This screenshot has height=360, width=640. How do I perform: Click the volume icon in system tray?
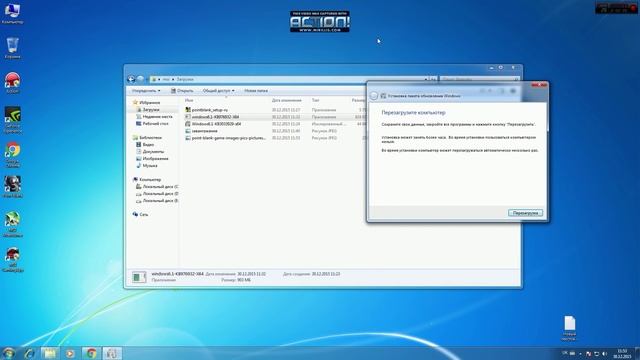[604, 353]
